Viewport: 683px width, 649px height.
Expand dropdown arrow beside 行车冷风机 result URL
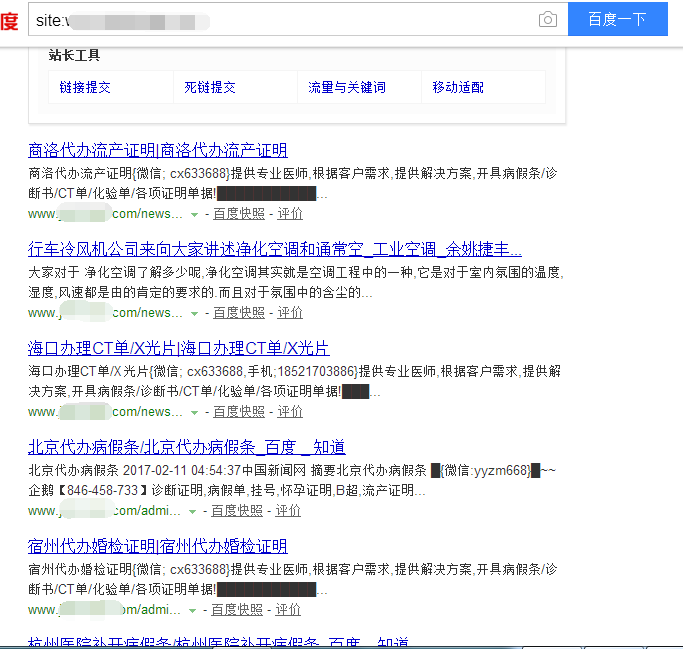pyautogui.click(x=194, y=313)
